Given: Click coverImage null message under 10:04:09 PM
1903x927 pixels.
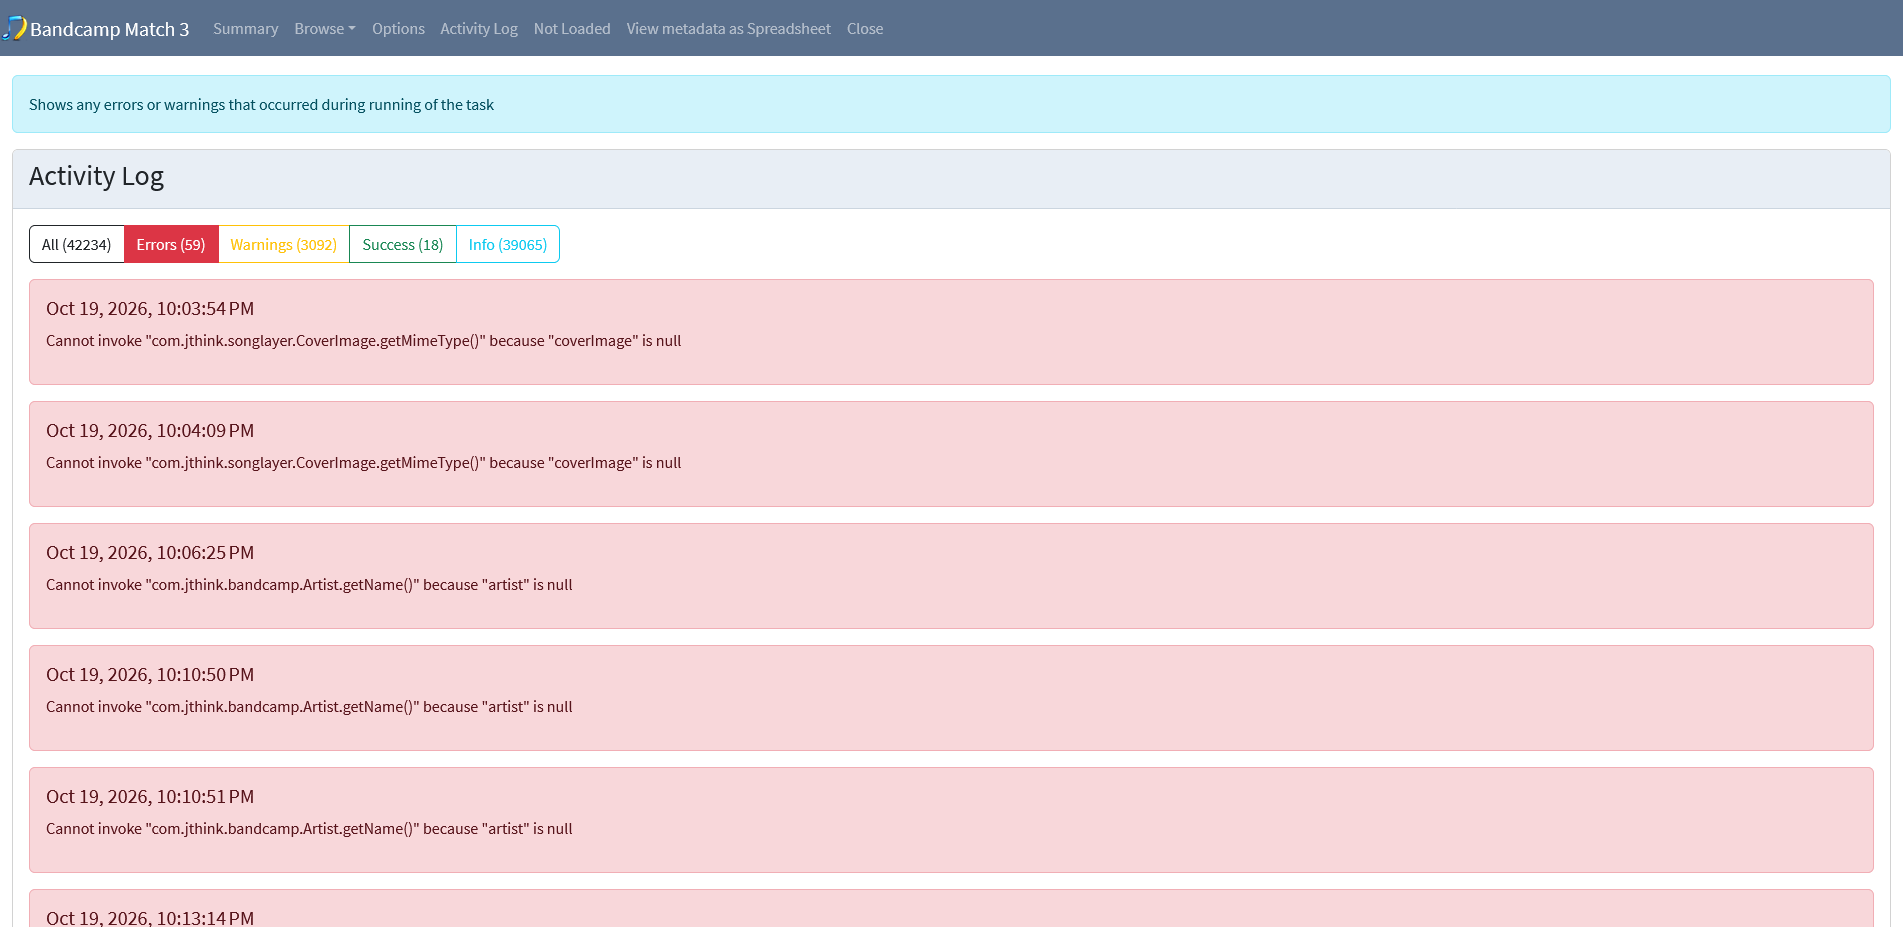Looking at the screenshot, I should (x=363, y=463).
